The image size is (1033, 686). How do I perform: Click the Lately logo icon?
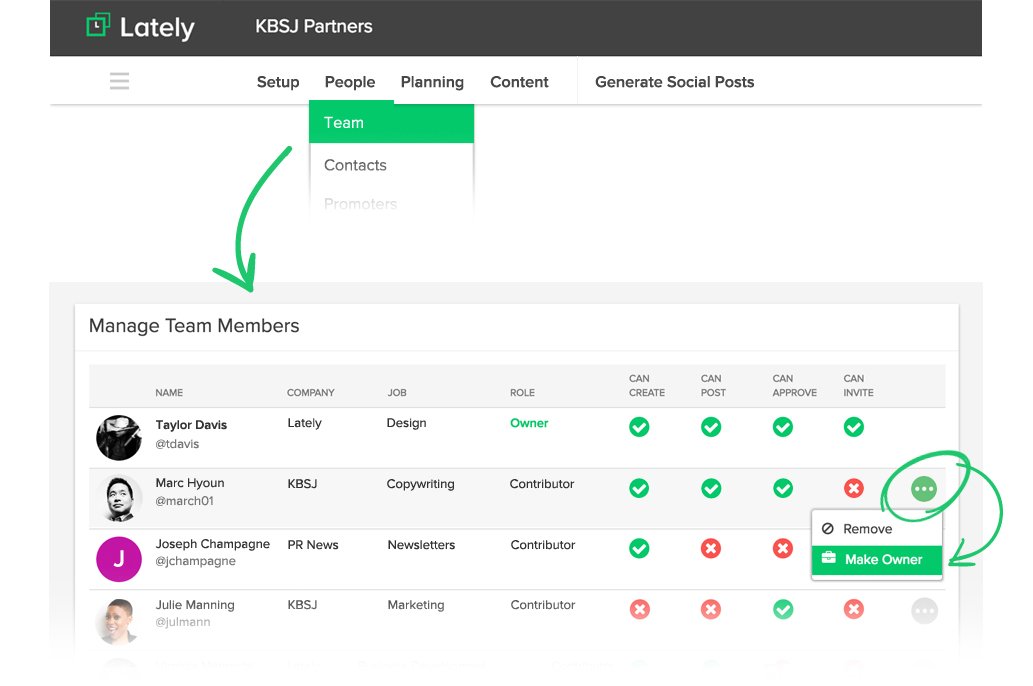coord(98,25)
